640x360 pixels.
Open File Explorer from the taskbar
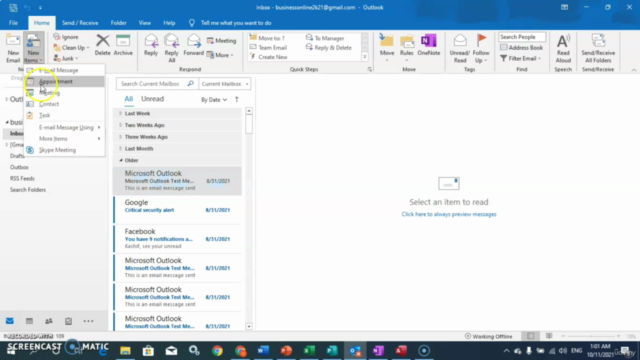tap(125, 351)
